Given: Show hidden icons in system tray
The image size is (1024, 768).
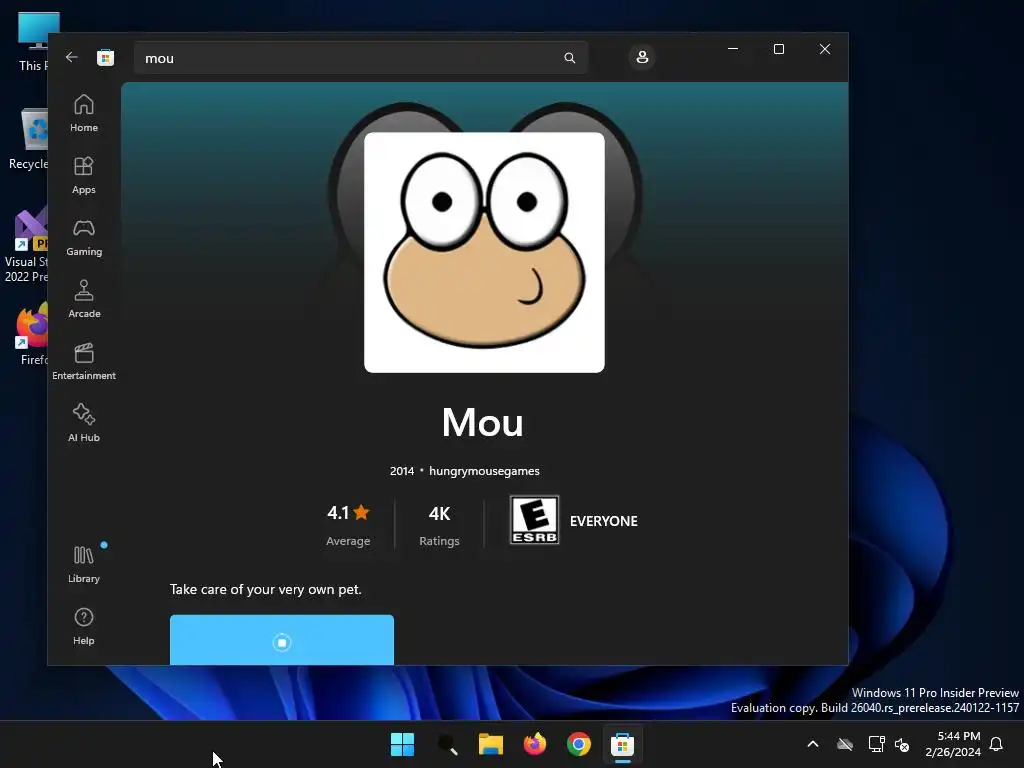Looking at the screenshot, I should point(813,744).
